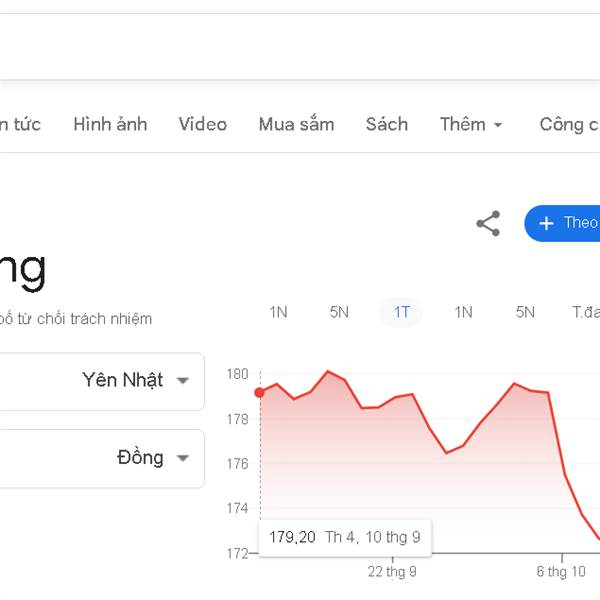Open the Mua sắm tab

[296, 125]
